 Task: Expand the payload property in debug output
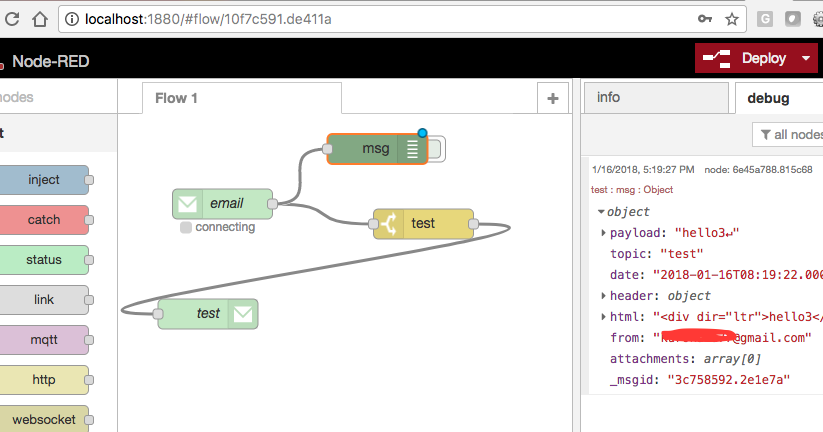click(603, 233)
